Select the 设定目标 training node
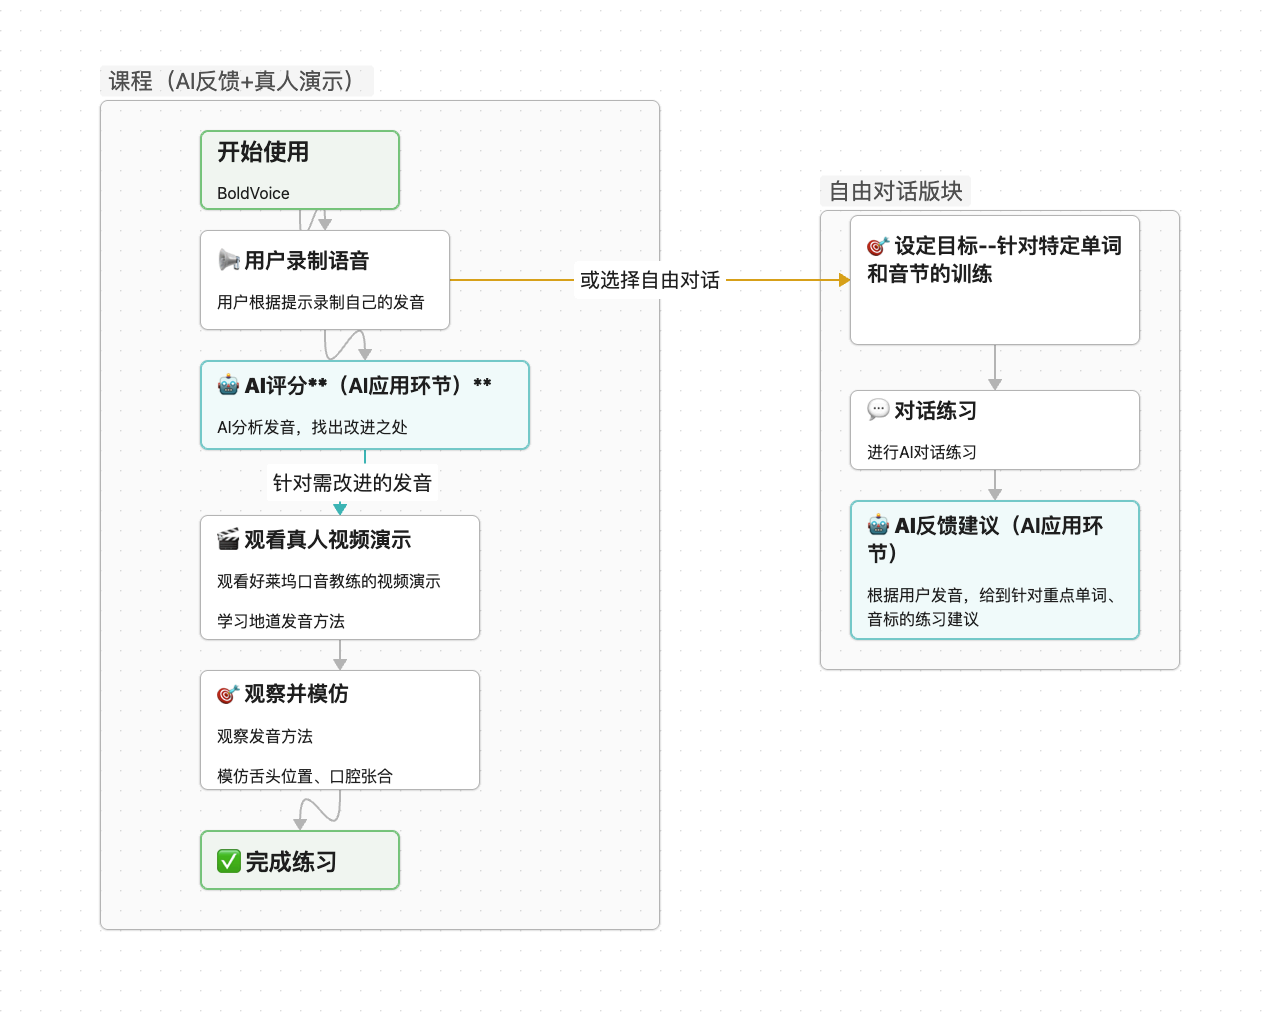This screenshot has width=1280, height=1030. tap(994, 280)
